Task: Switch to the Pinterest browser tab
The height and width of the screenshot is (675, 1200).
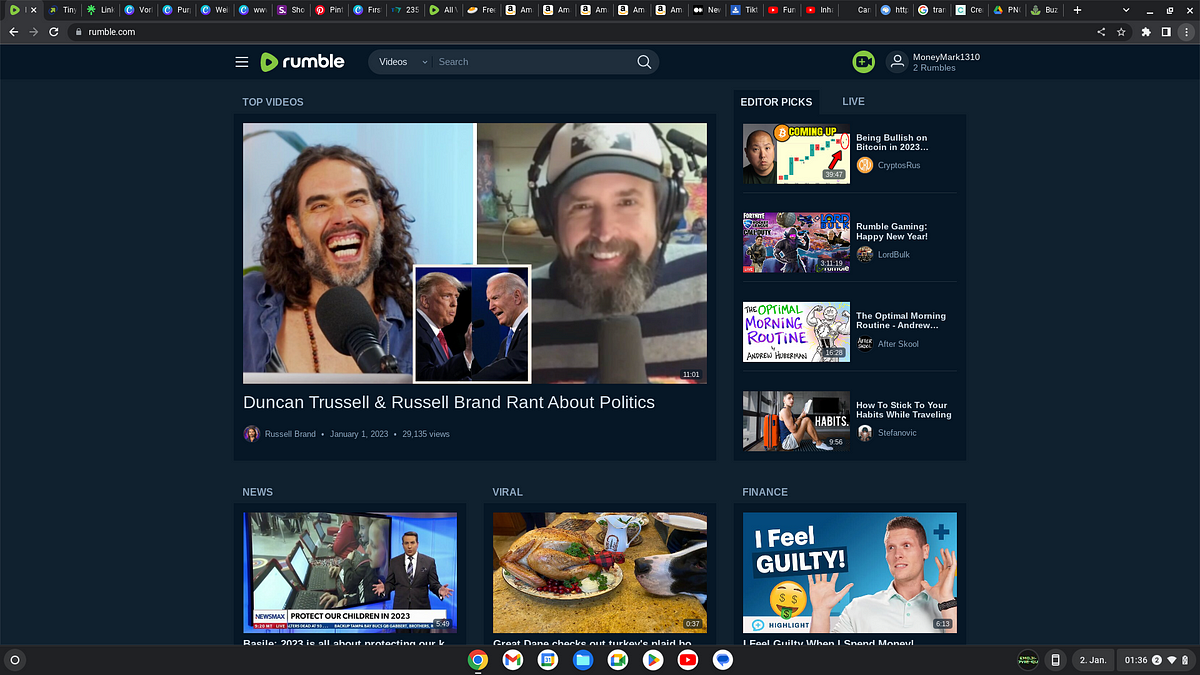Action: 328,9
